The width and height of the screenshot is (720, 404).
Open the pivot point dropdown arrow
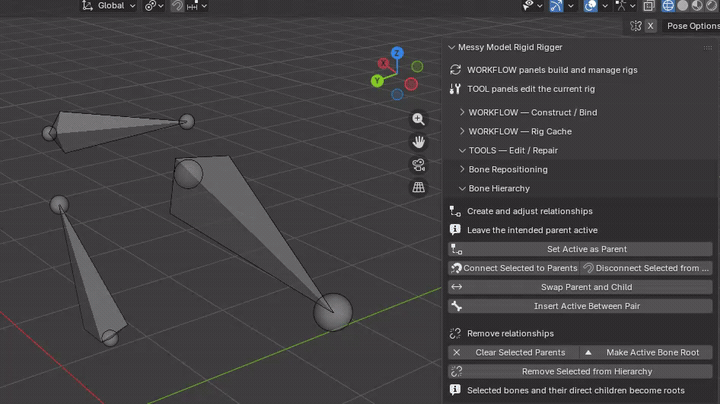click(160, 6)
